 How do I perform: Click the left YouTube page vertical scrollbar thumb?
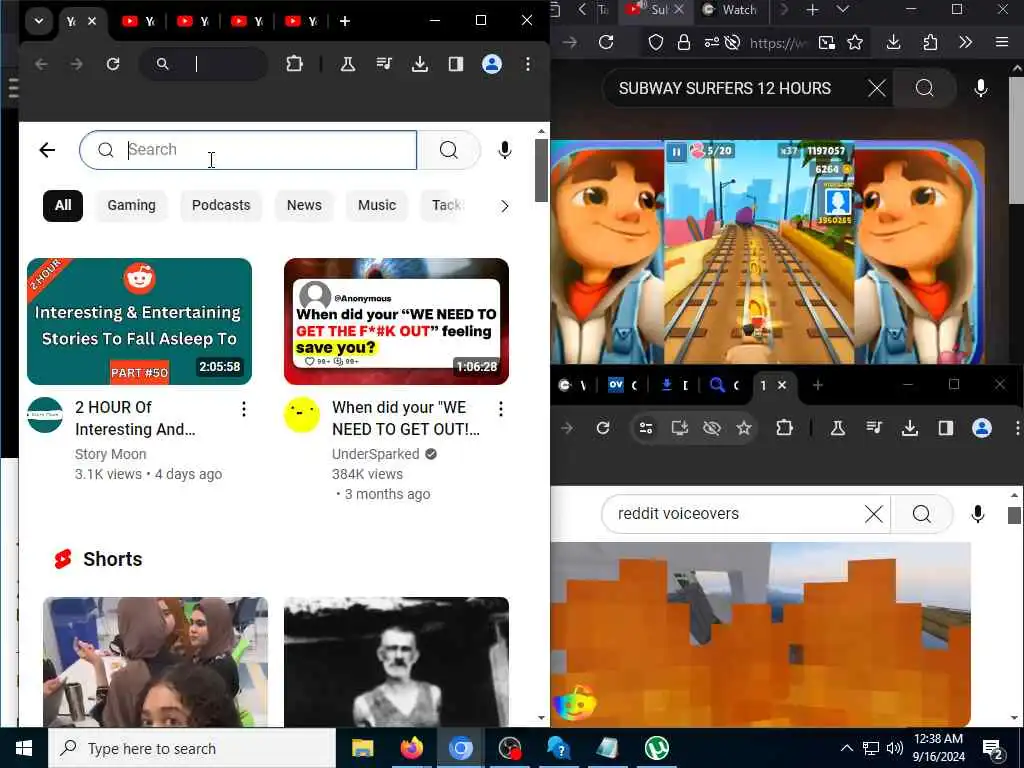click(541, 170)
